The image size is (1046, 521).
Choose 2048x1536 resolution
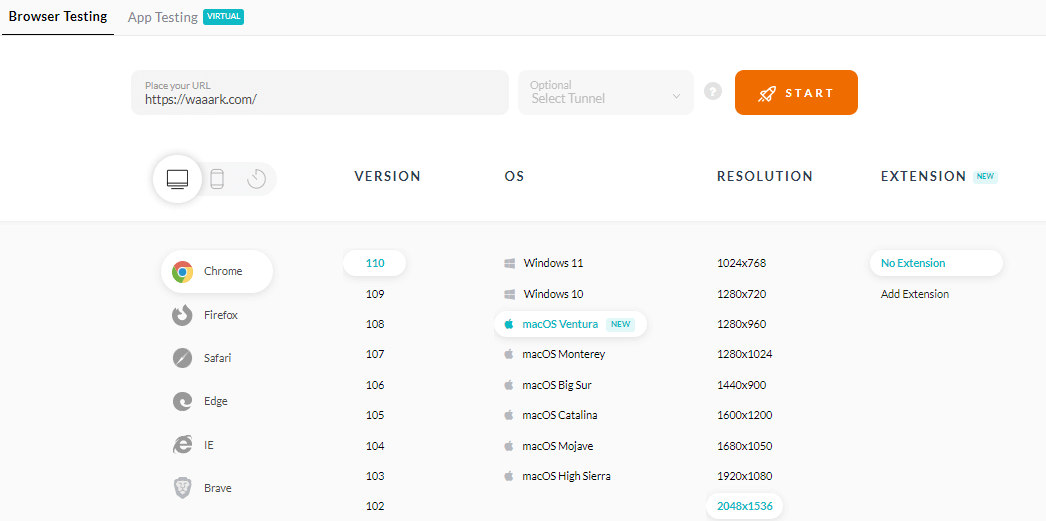coord(744,506)
